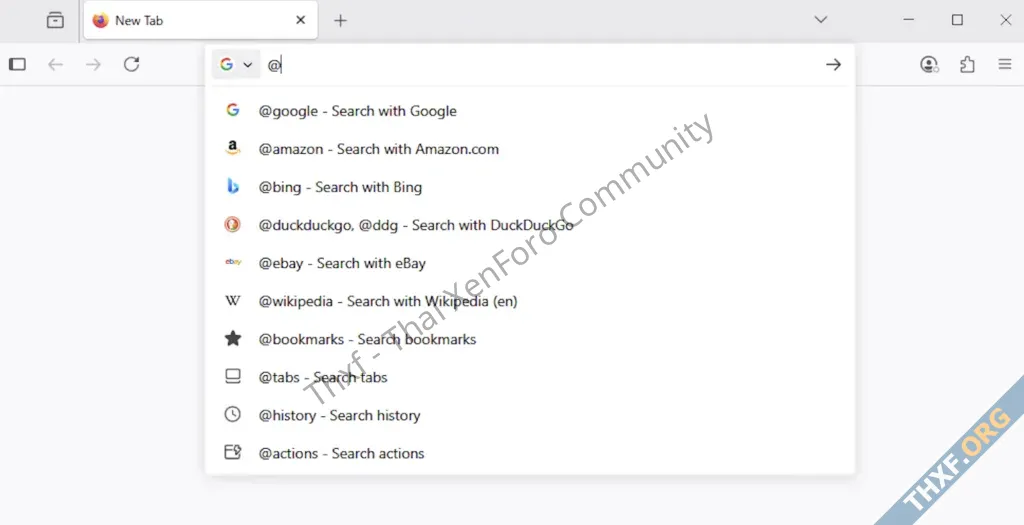Screen dimensions: 1024x525
Task: Choose @bookmarks - Search bookmarks
Action: pos(530,339)
